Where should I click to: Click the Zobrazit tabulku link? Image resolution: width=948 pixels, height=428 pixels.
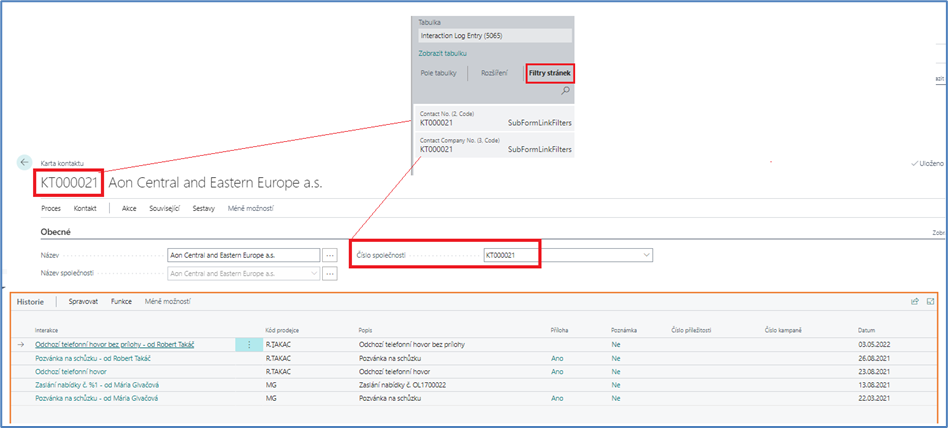coord(442,53)
